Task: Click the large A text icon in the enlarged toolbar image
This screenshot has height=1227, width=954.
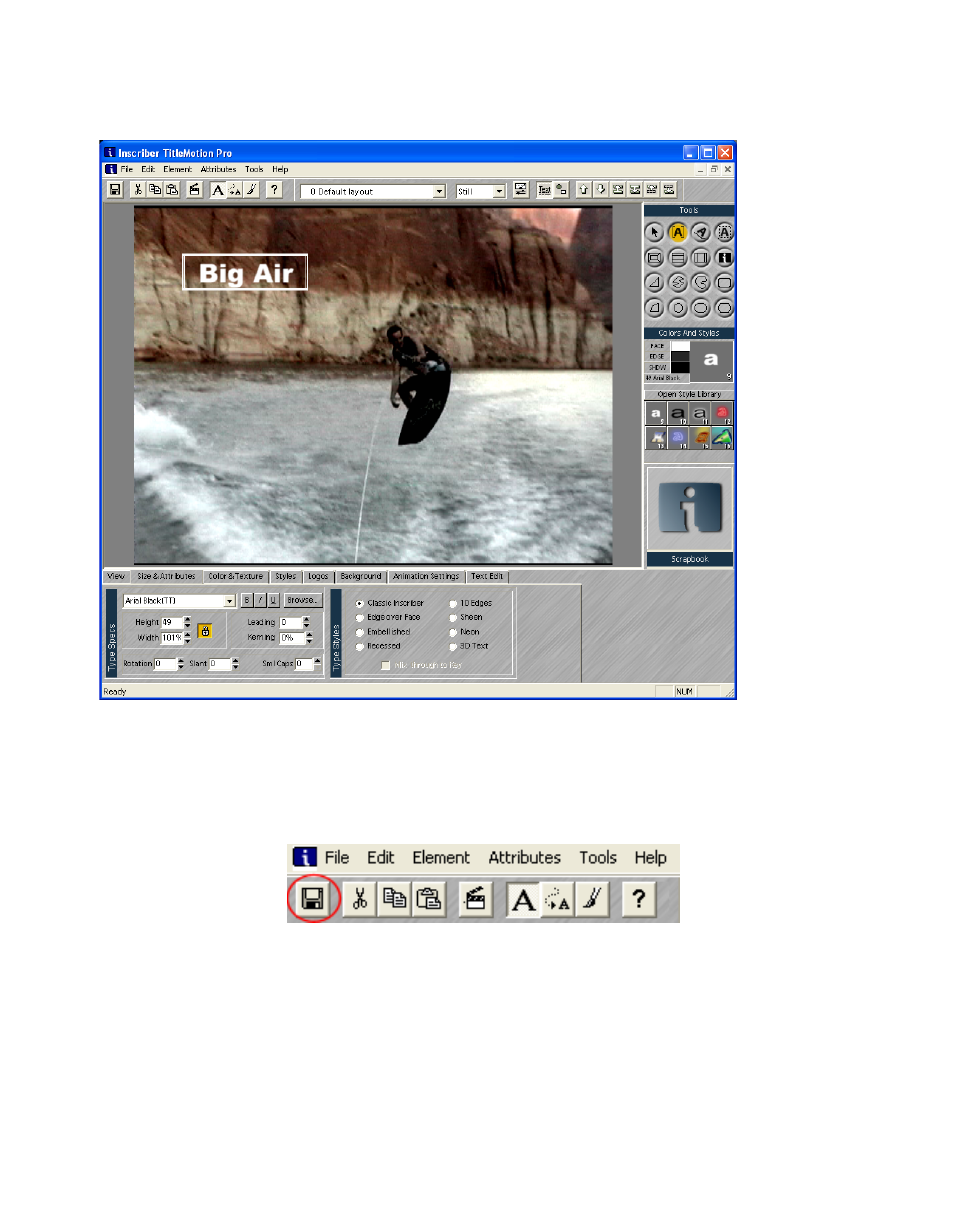Action: point(523,899)
